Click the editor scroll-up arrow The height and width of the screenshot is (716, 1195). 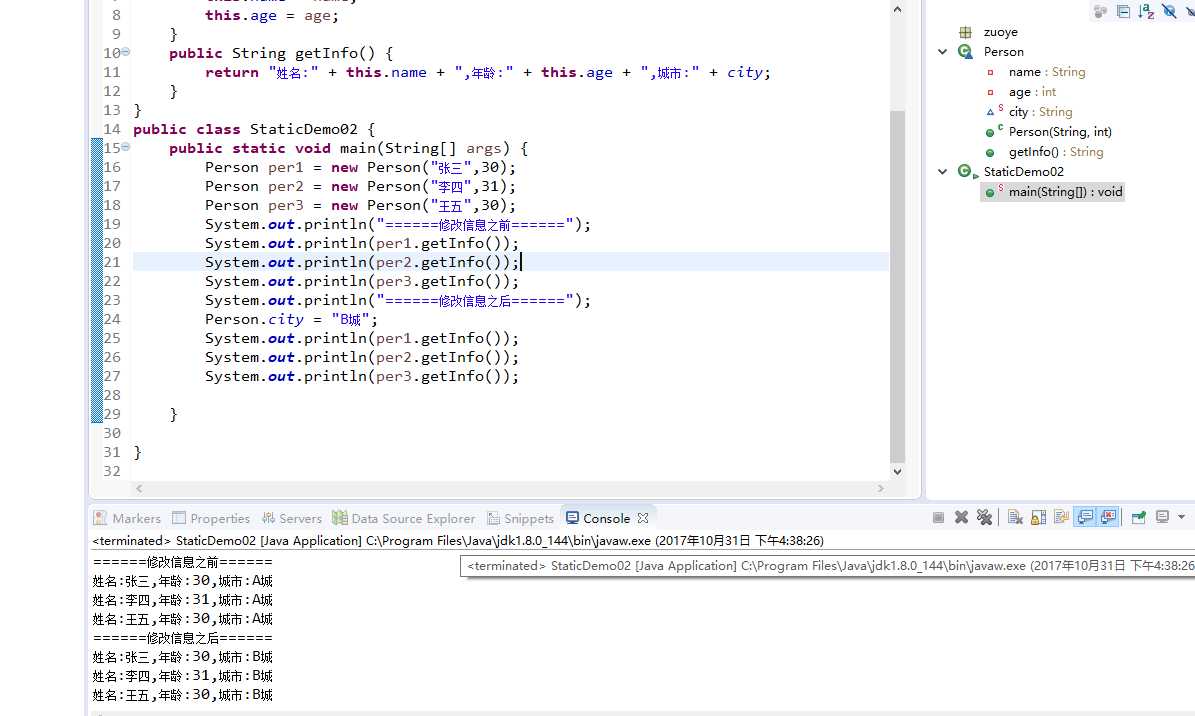coord(897,10)
